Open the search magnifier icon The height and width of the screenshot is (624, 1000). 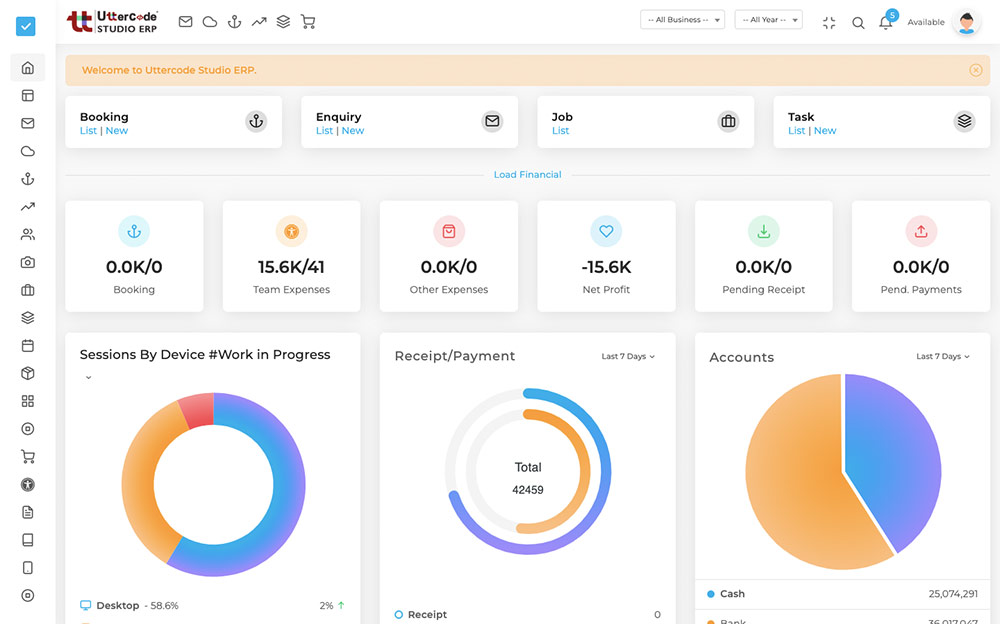858,23
